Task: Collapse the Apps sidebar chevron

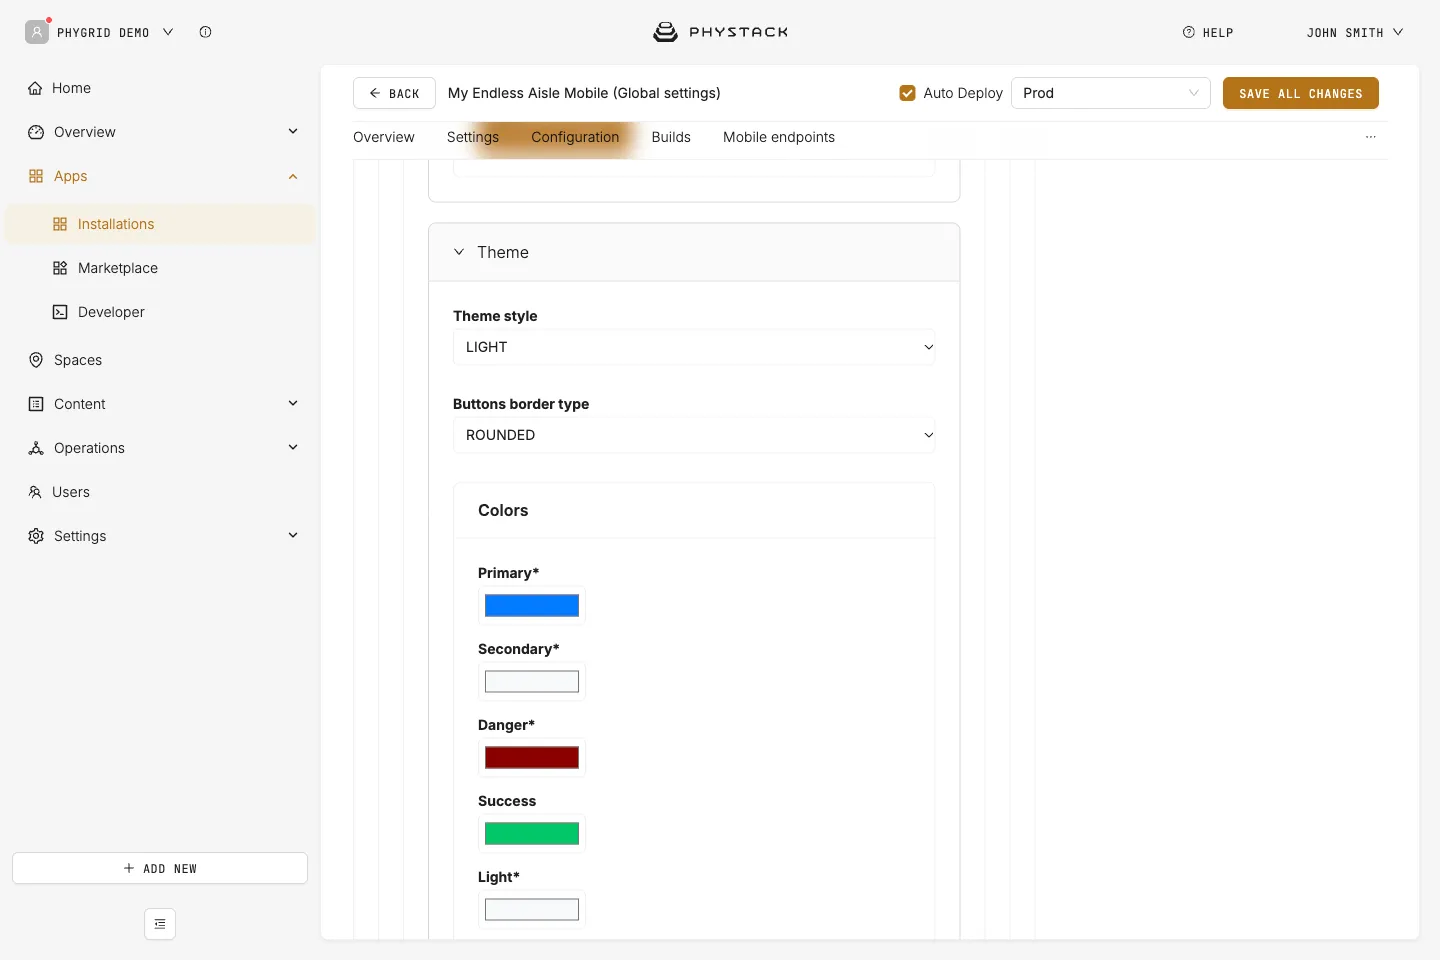Action: (293, 176)
